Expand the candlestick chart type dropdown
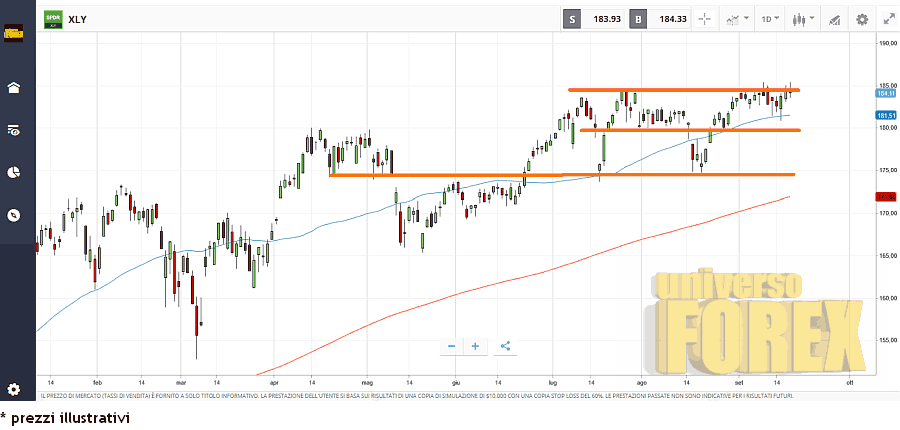Screen dimensions: 900x430 pyautogui.click(x=802, y=19)
